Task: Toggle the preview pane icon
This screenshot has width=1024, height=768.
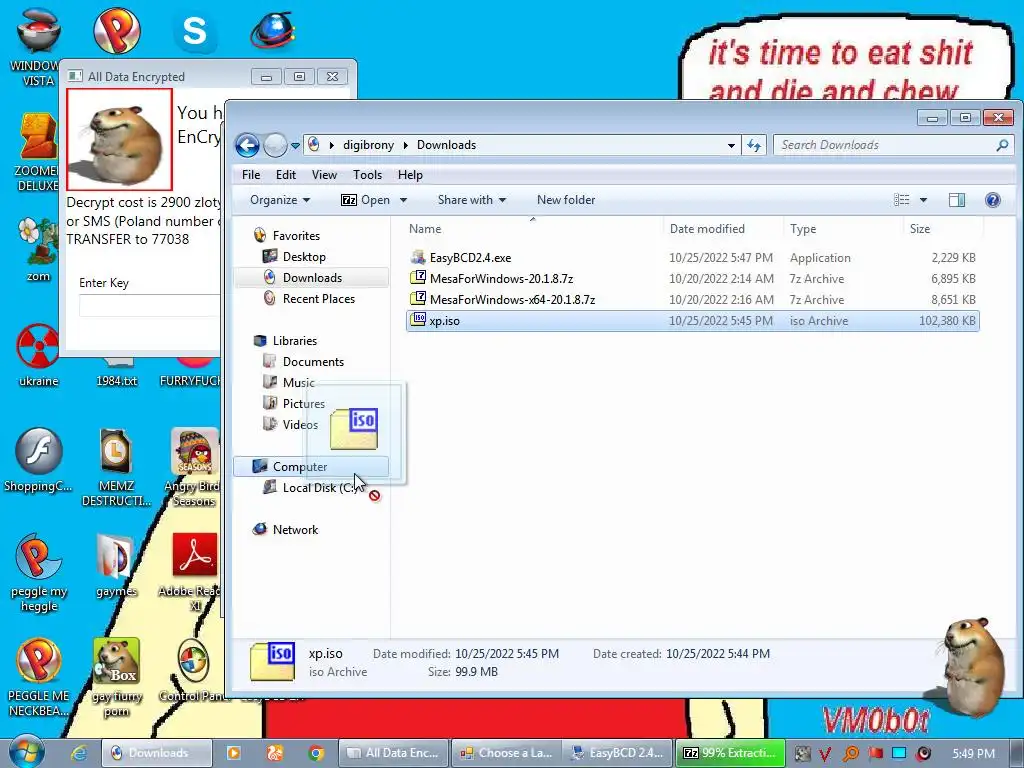Action: coord(957,200)
